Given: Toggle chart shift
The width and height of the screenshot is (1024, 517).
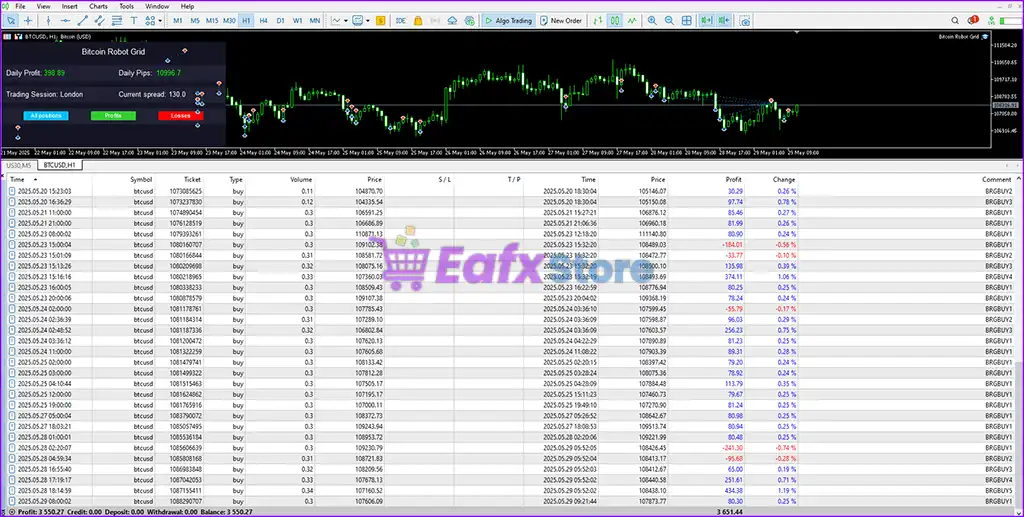Looking at the screenshot, I should click(x=723, y=21).
